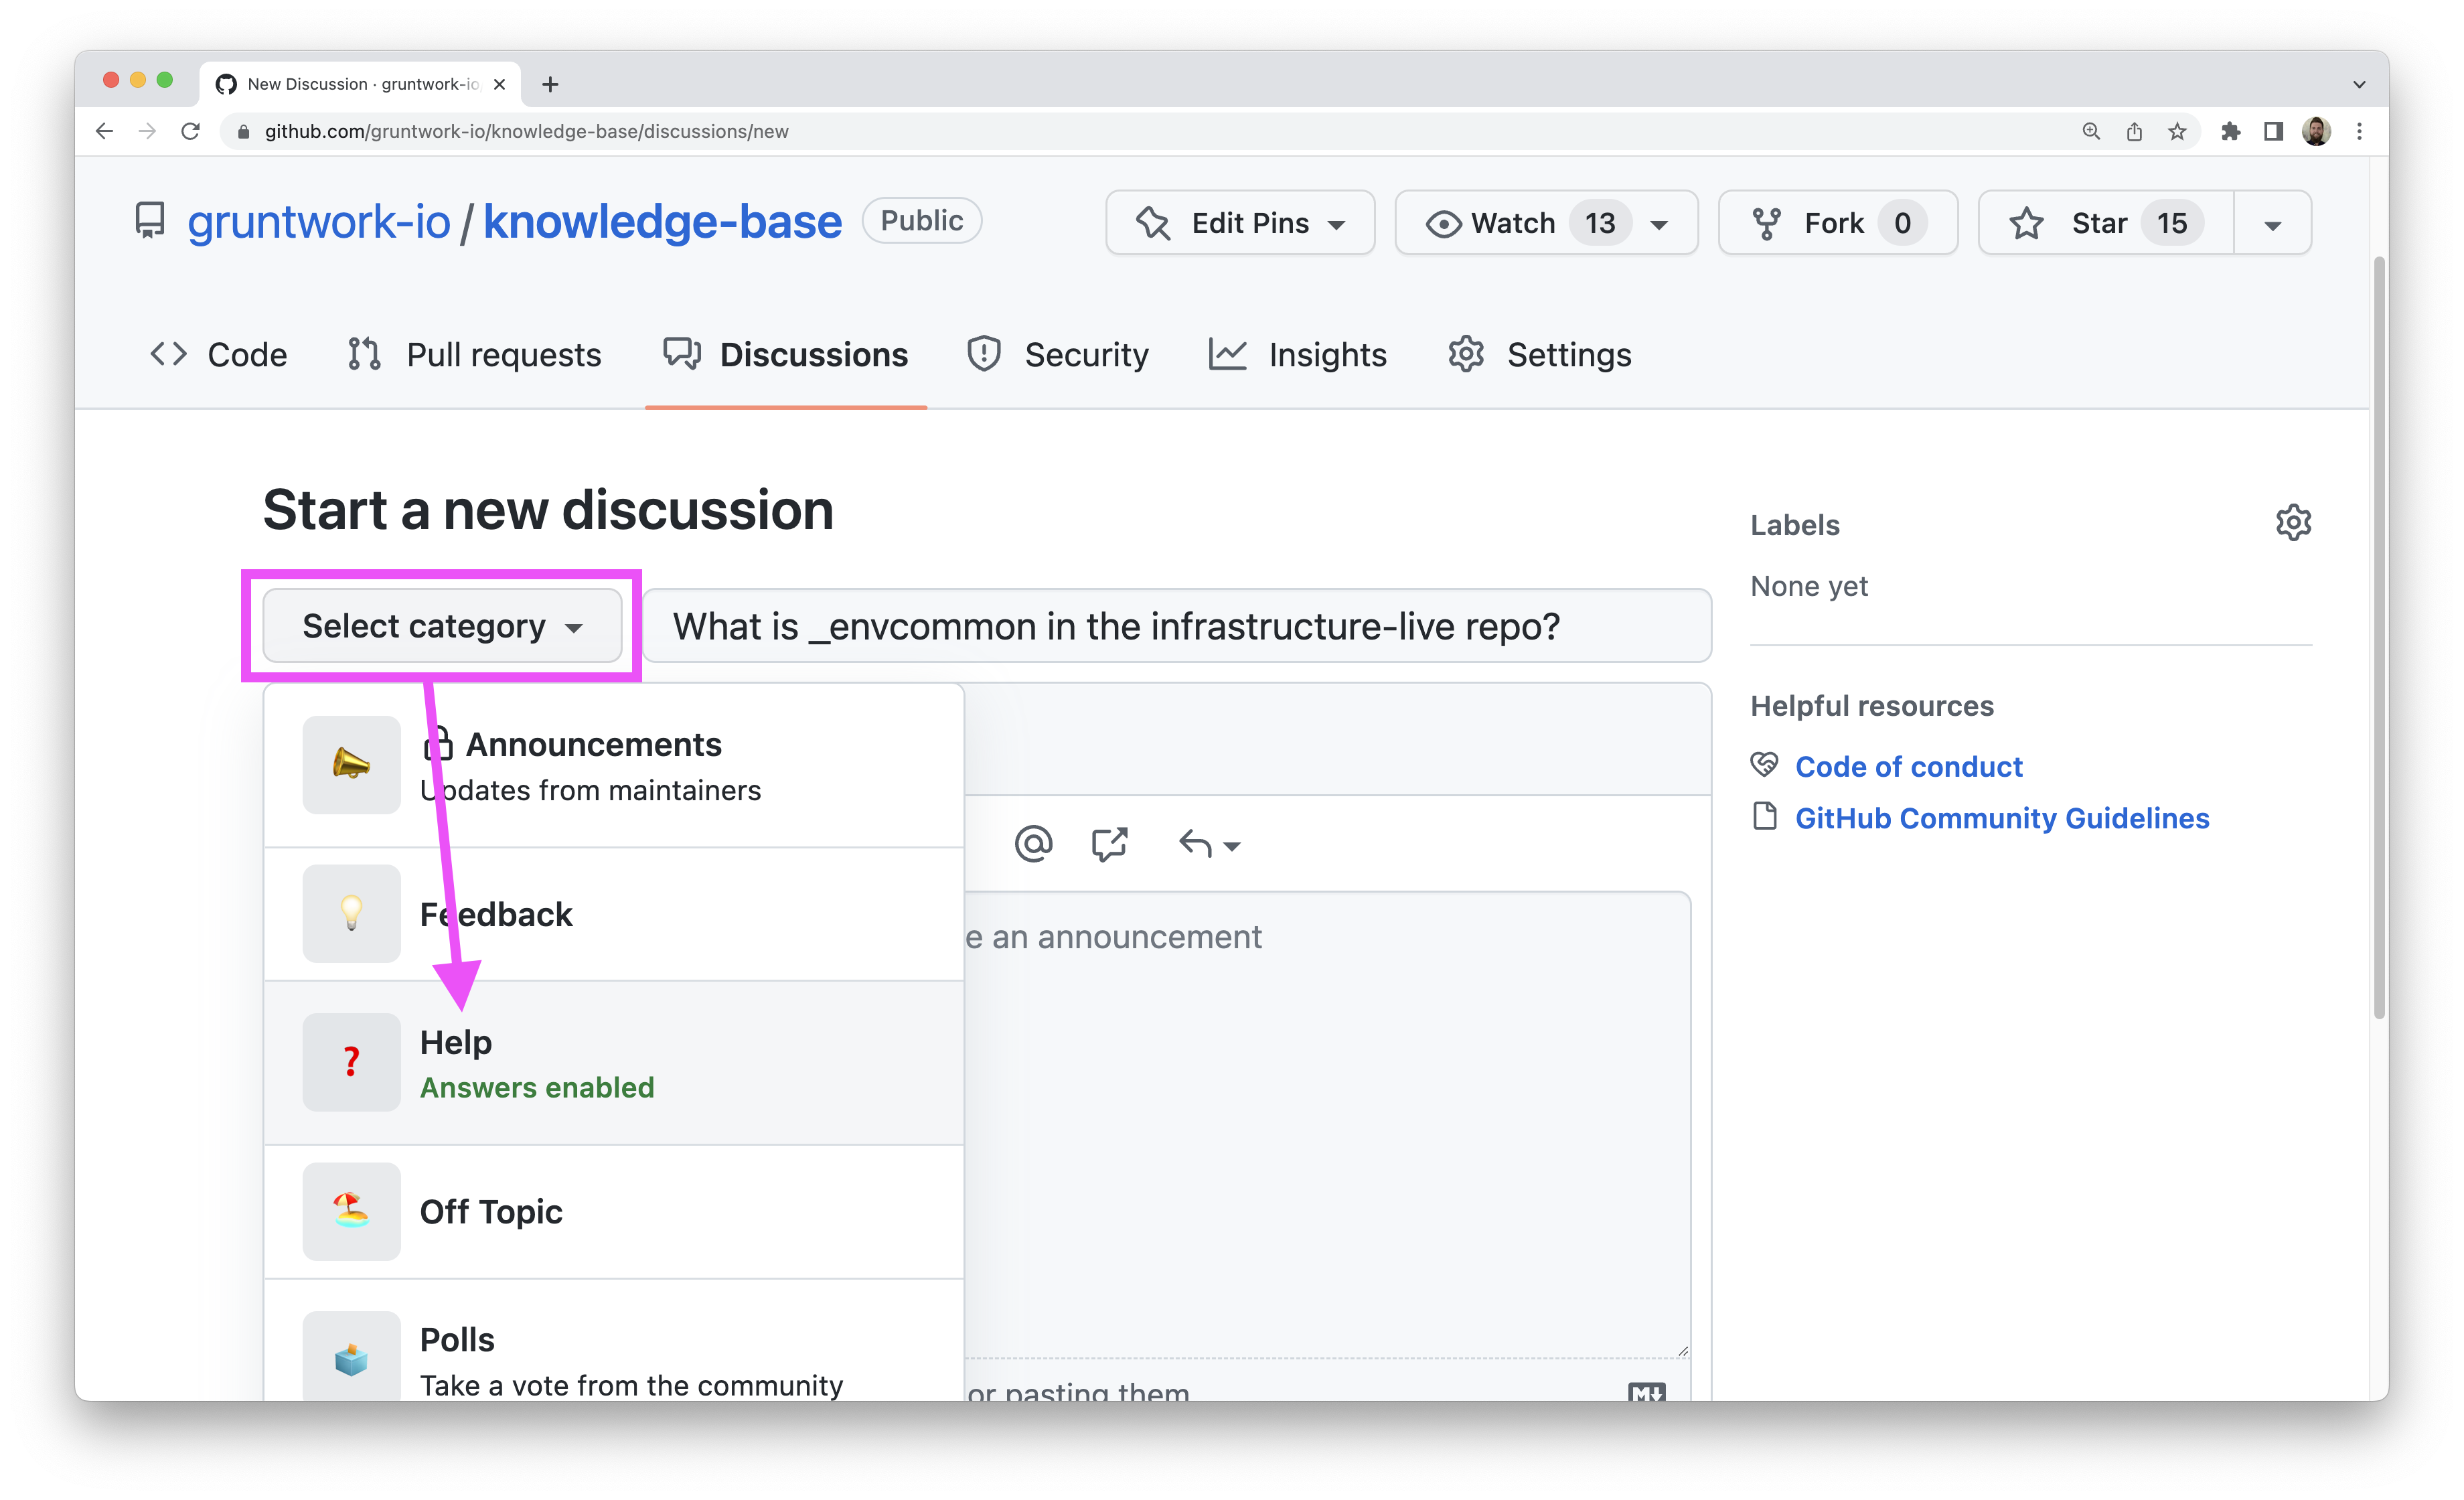Image resolution: width=2464 pixels, height=1500 pixels.
Task: Close the New Discussion tab
Action: tap(499, 84)
